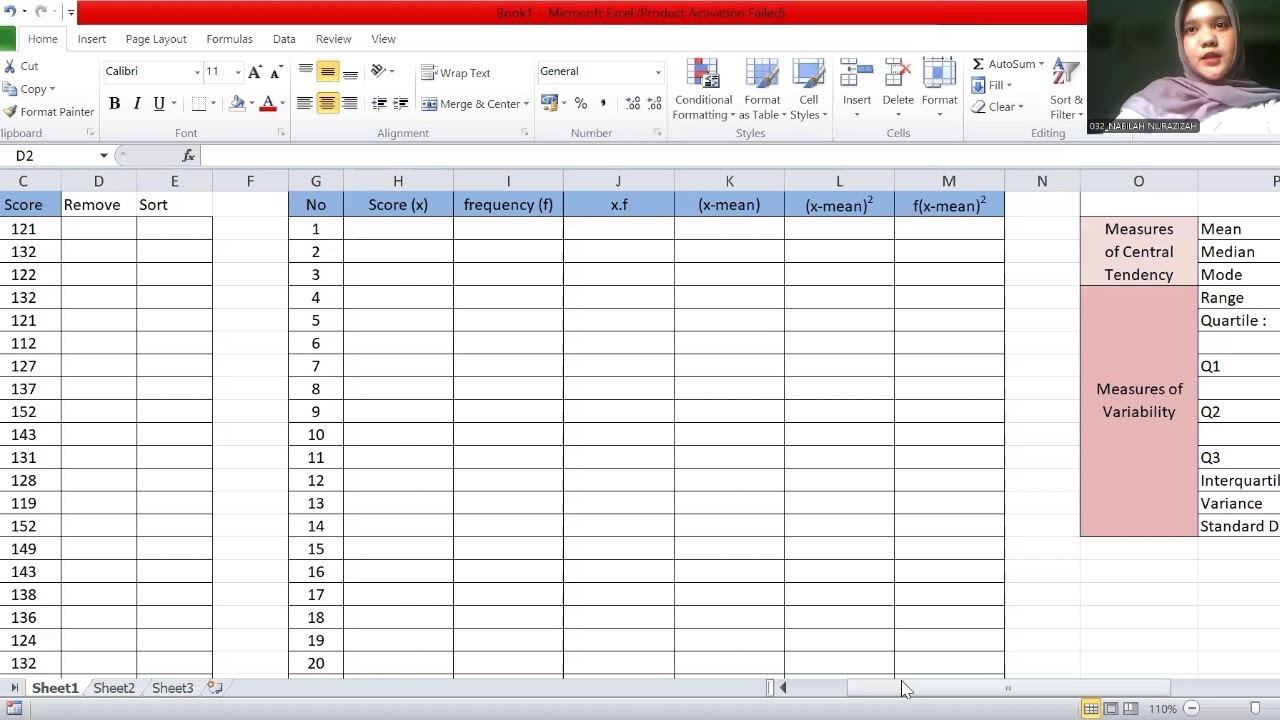Switch to Sheet3 tab
Image resolution: width=1280 pixels, height=720 pixels.
point(172,688)
